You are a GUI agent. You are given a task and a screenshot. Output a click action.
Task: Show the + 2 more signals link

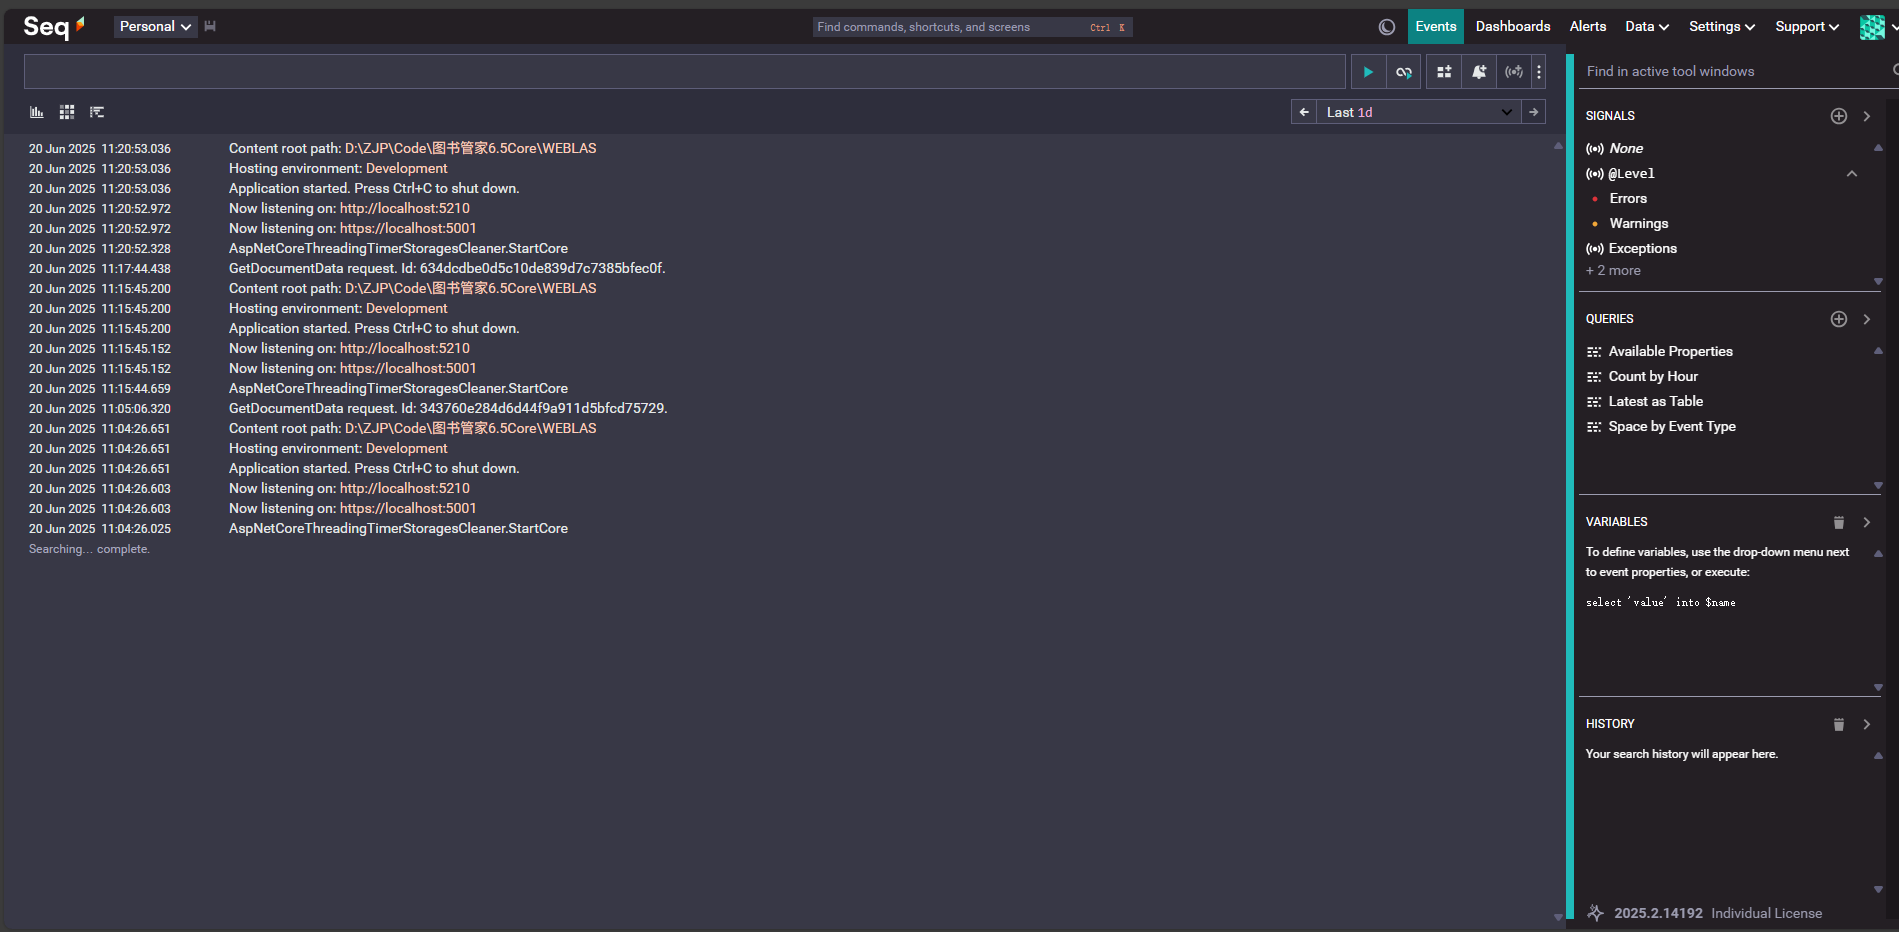pyautogui.click(x=1613, y=271)
